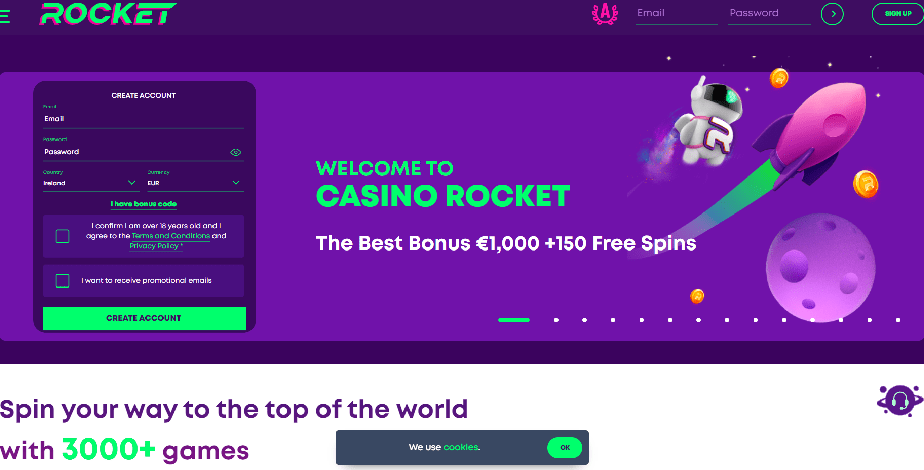Click the Rocket casino logo
The height and width of the screenshot is (470, 924).
point(108,14)
